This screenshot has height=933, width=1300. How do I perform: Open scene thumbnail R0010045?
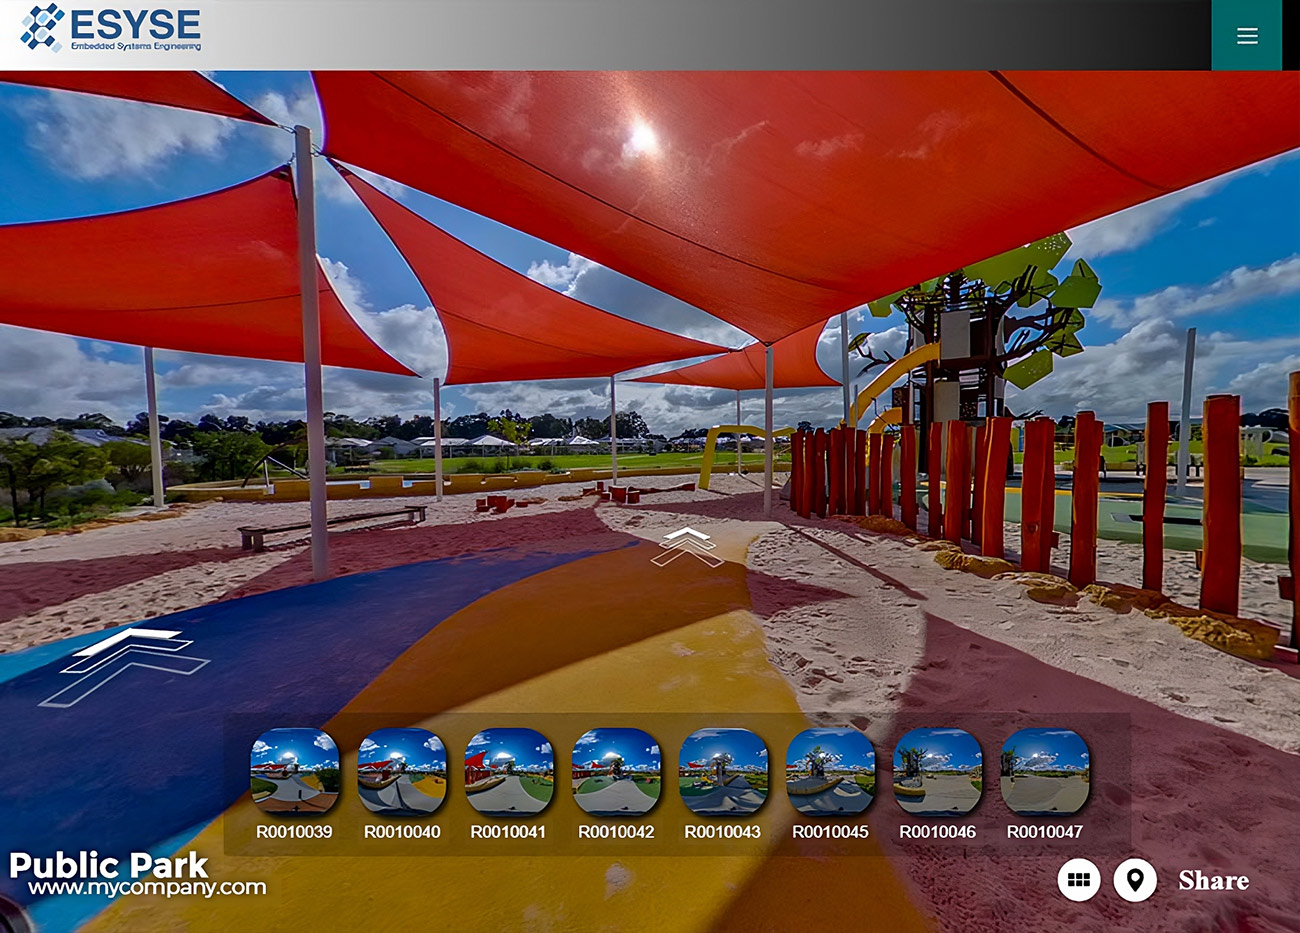tap(830, 772)
